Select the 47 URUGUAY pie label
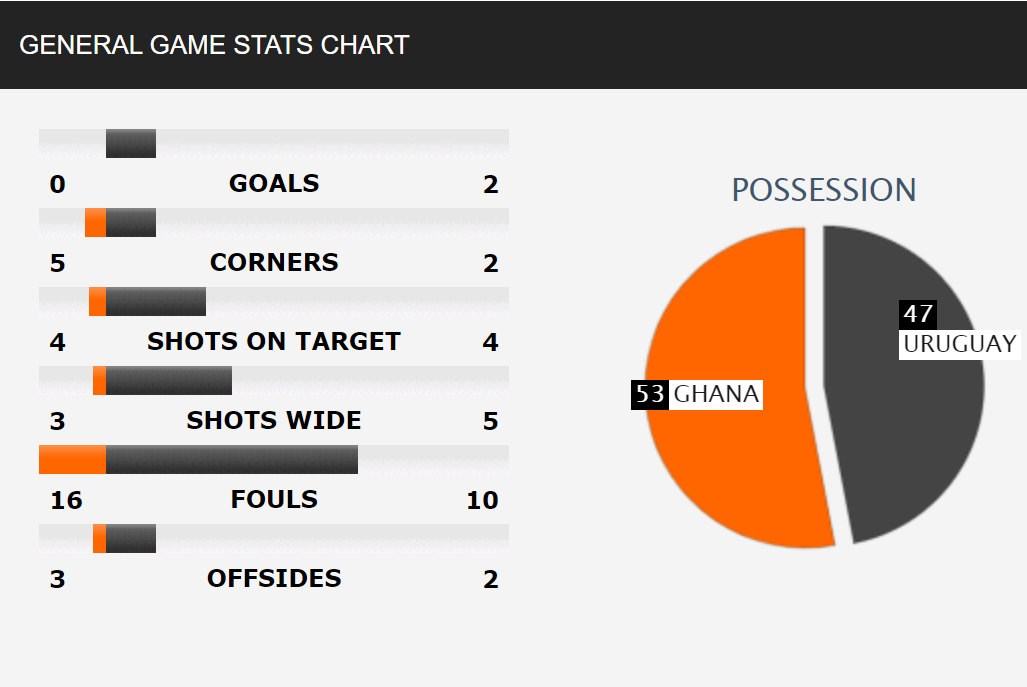Viewport: 1027px width, 687px height. tap(960, 330)
